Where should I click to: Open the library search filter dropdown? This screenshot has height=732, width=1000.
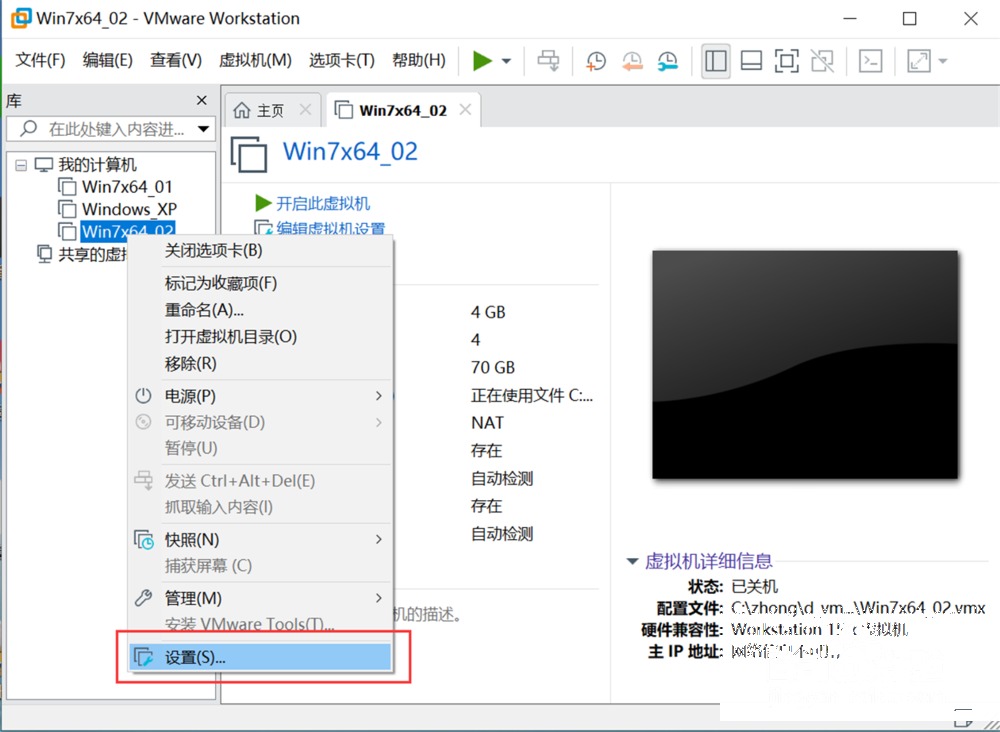tap(203, 129)
